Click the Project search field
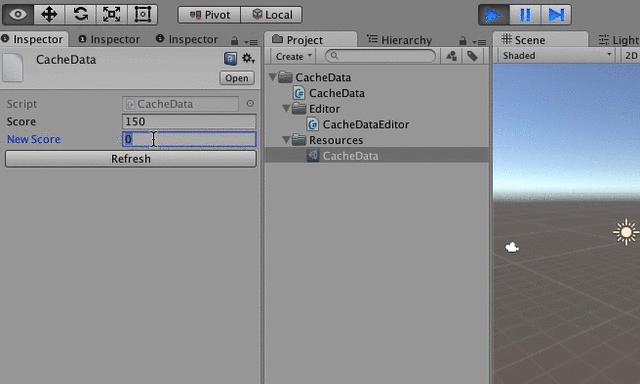This screenshot has height=384, width=640. pos(380,56)
